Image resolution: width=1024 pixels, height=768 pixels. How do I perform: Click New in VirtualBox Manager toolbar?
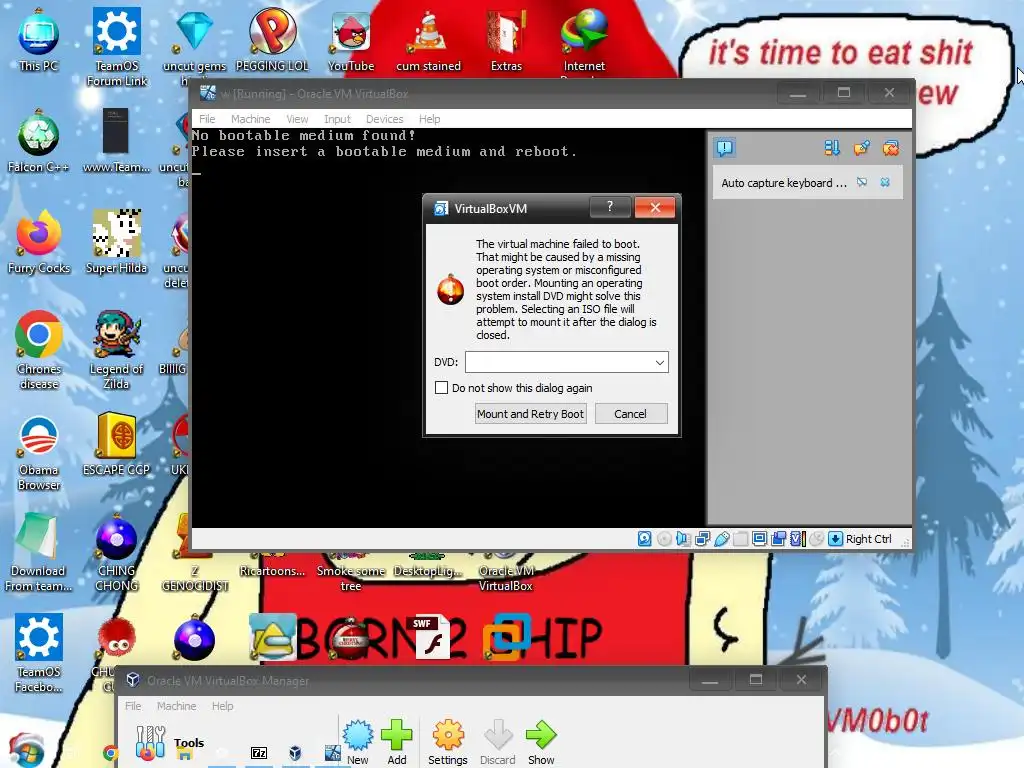358,742
